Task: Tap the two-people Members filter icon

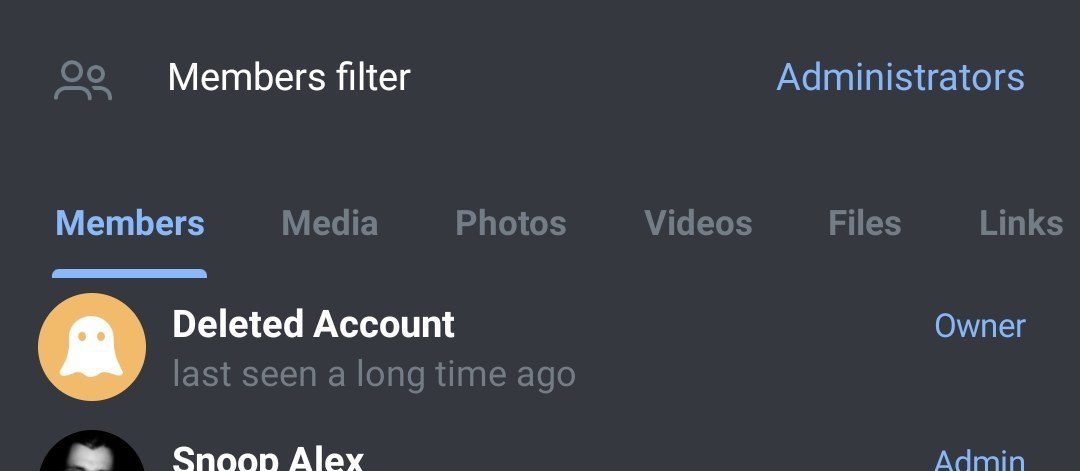Action: [83, 81]
